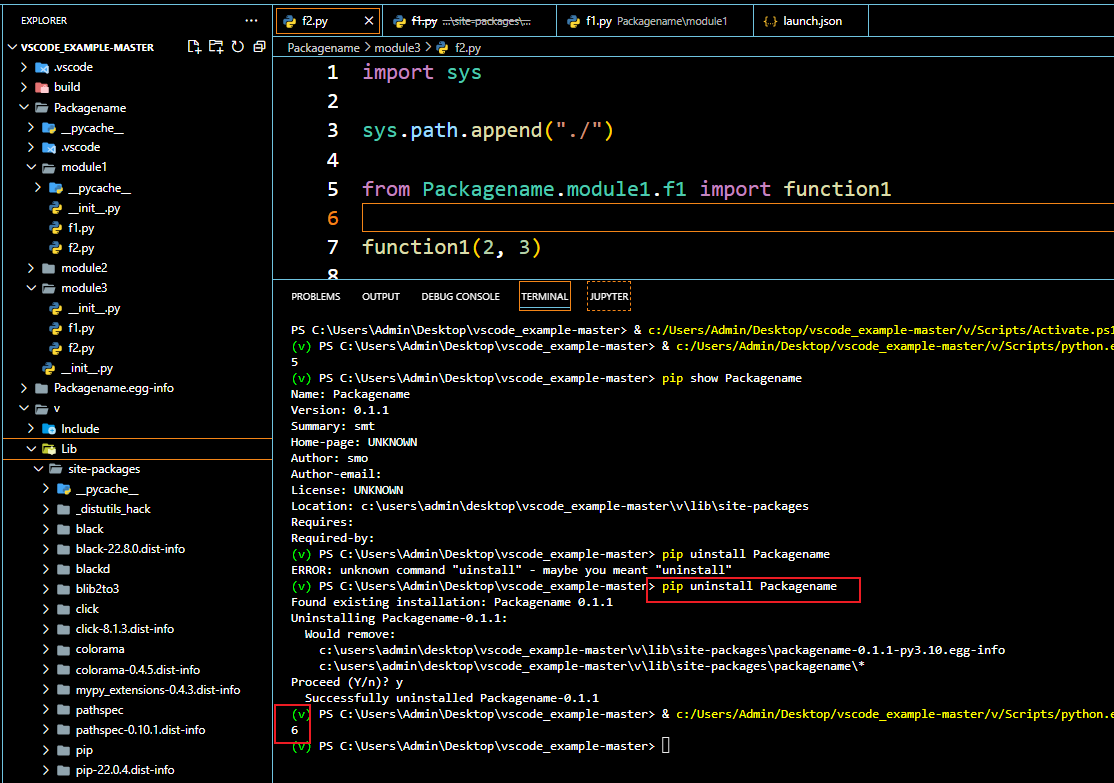Image resolution: width=1114 pixels, height=783 pixels.
Task: Open f2.py under the module1 folder
Action: pyautogui.click(x=81, y=248)
